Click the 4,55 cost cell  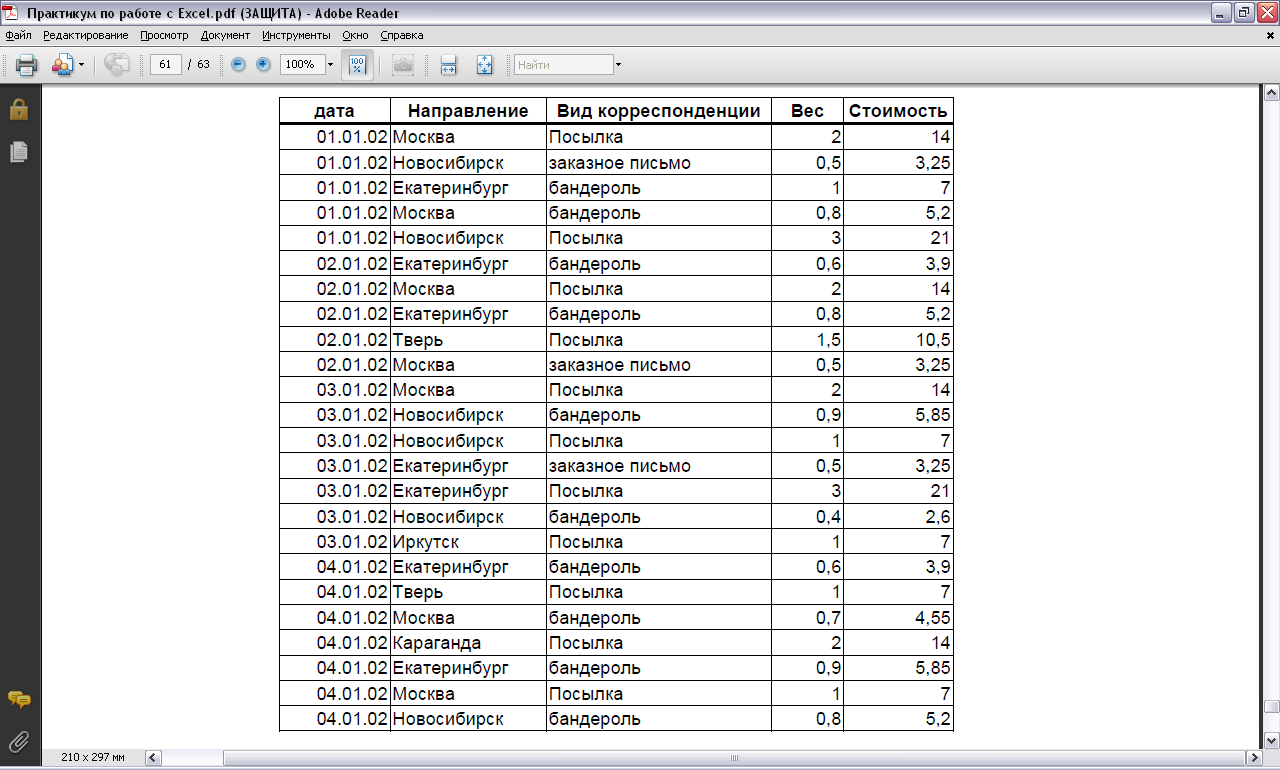tap(898, 617)
